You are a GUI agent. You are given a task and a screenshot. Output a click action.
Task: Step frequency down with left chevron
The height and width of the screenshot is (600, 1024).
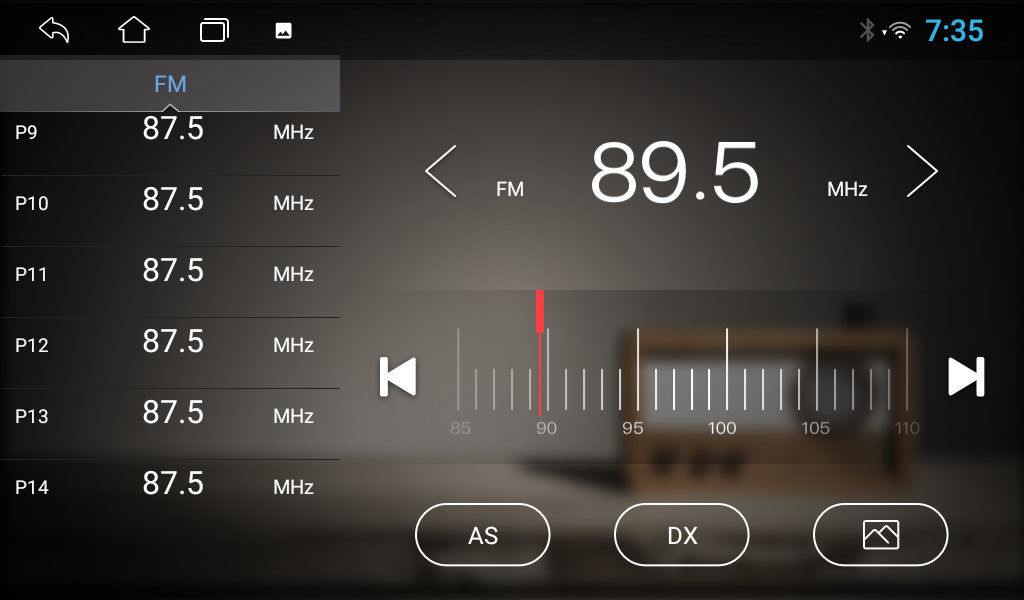point(441,171)
